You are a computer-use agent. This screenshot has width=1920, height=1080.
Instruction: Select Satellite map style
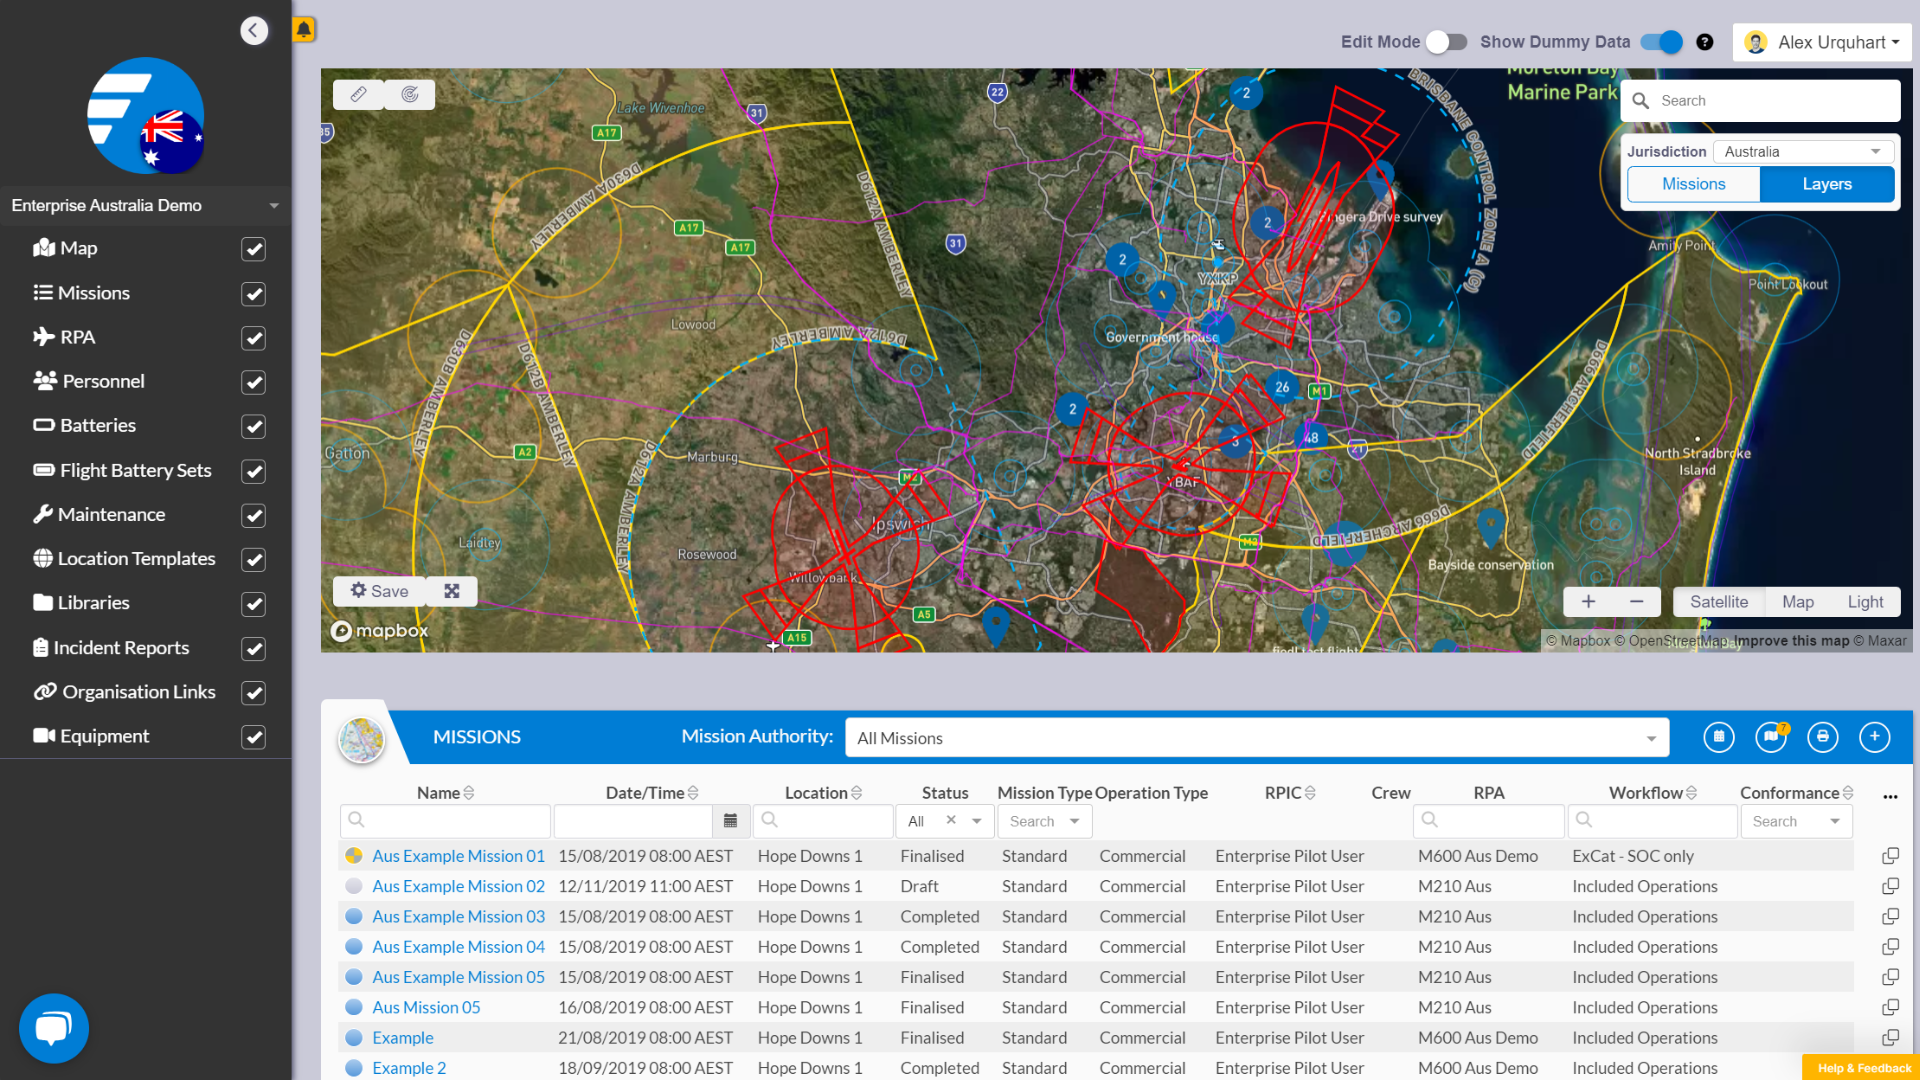1718,602
